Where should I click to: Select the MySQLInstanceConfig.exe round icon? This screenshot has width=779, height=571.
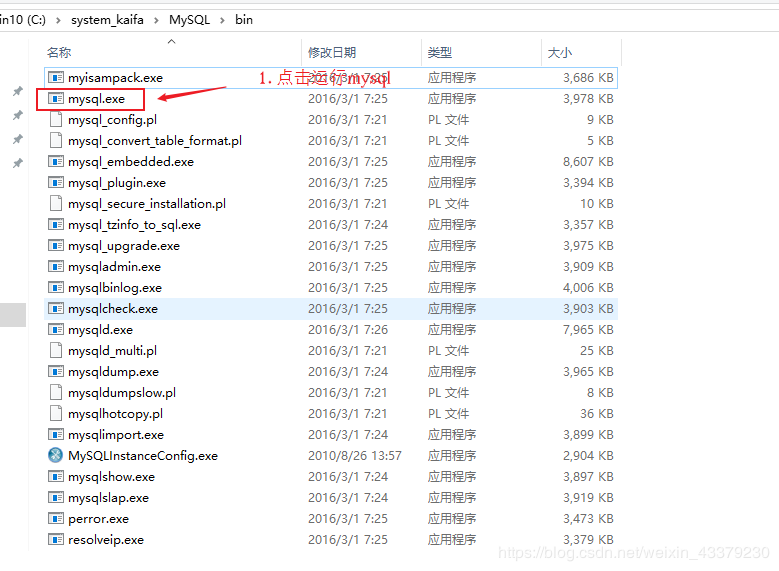coord(56,455)
